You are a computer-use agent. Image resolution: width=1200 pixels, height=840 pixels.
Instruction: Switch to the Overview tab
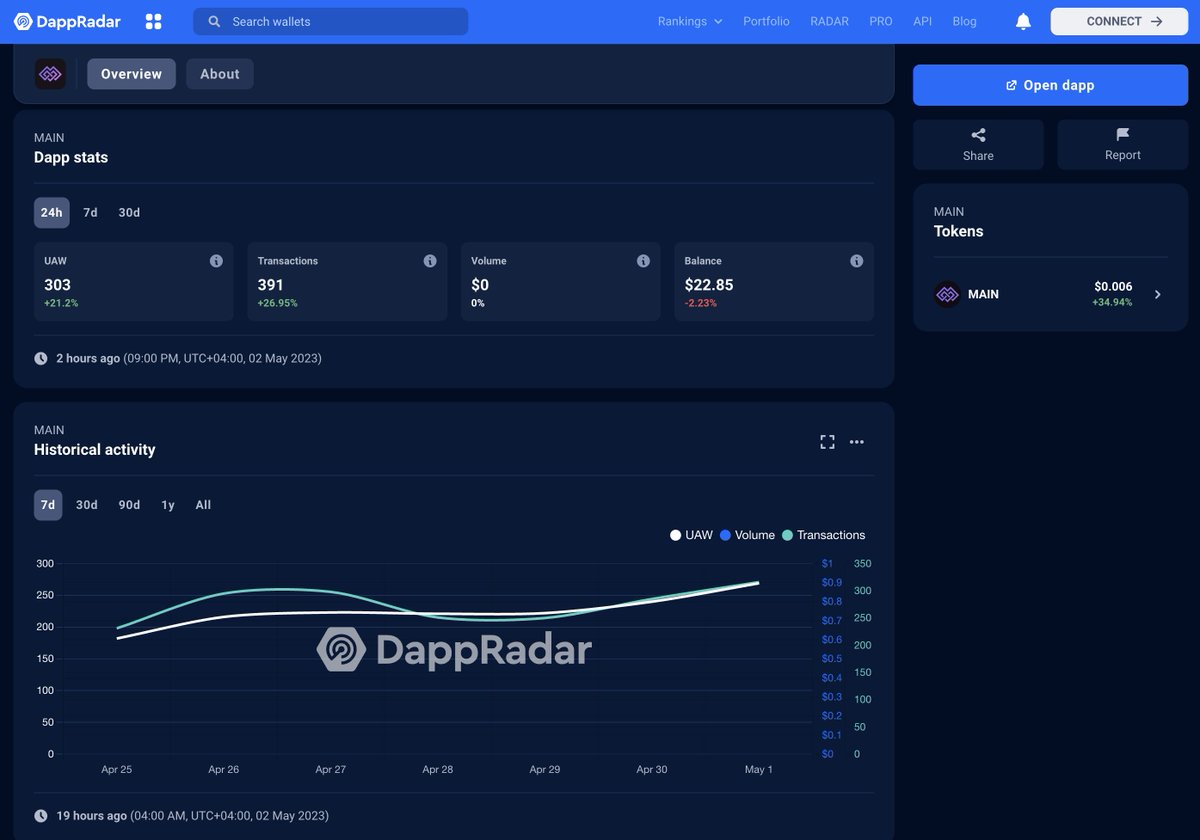(x=131, y=74)
